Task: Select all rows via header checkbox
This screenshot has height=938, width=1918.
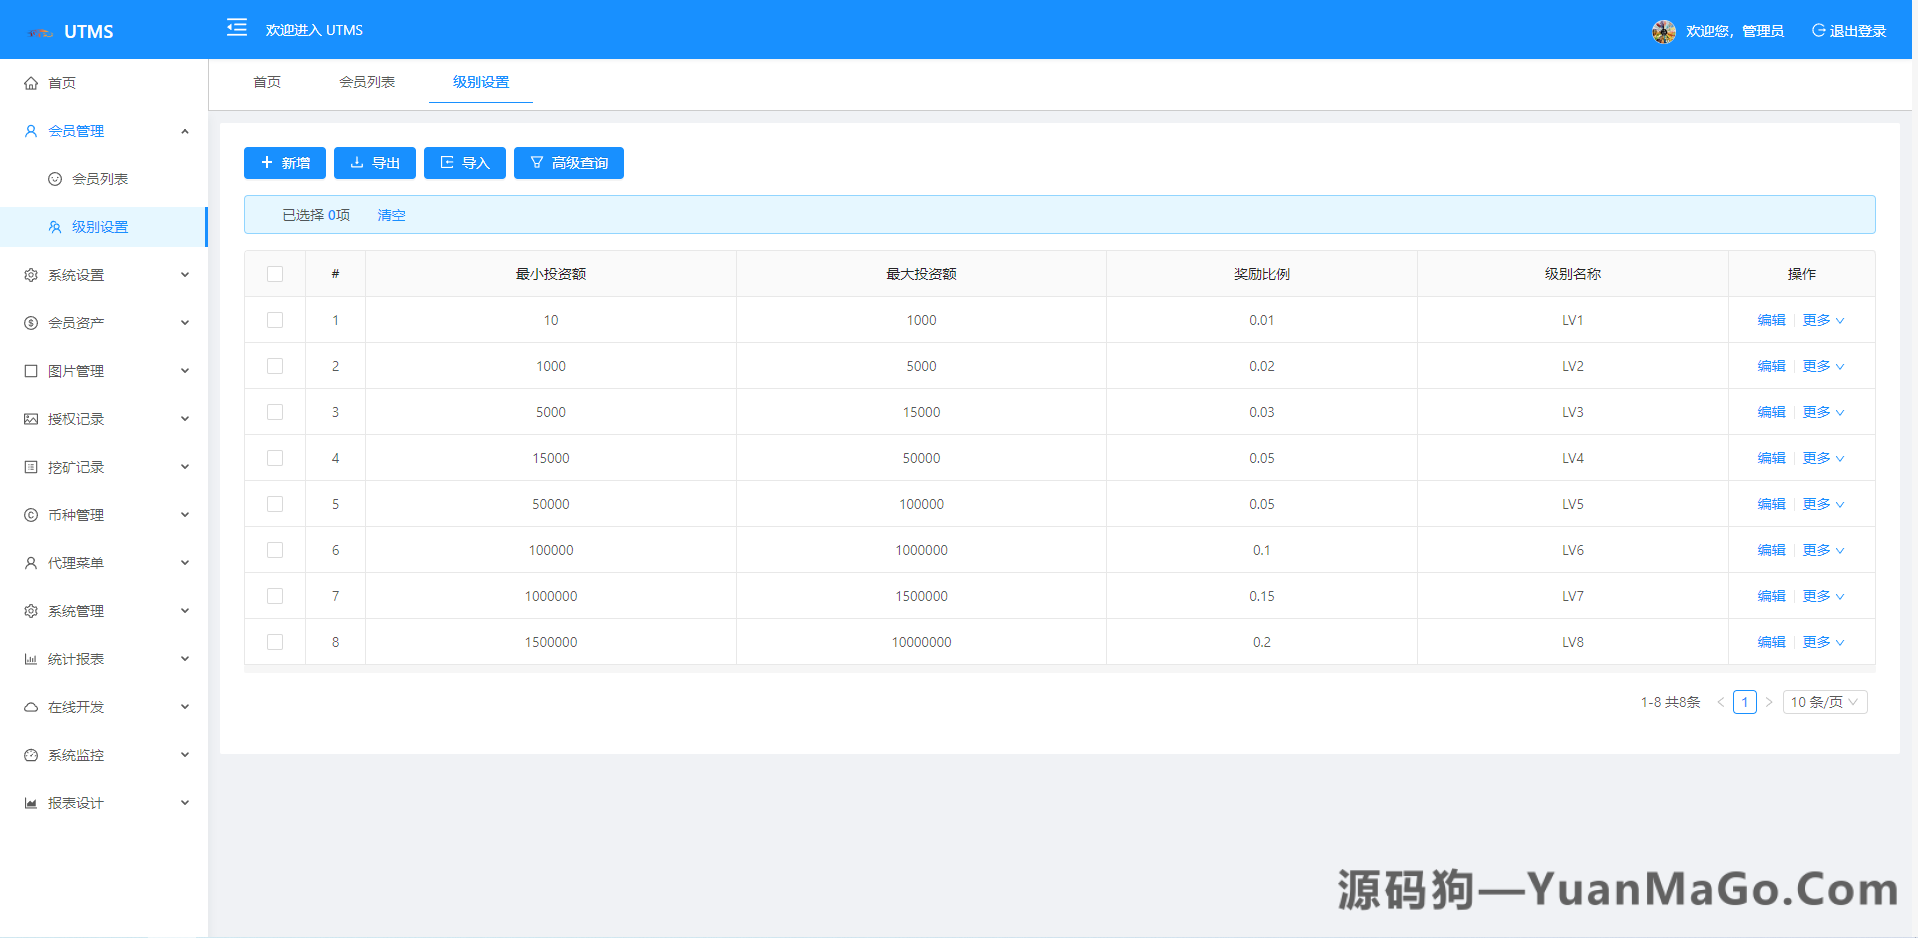Action: 275,272
